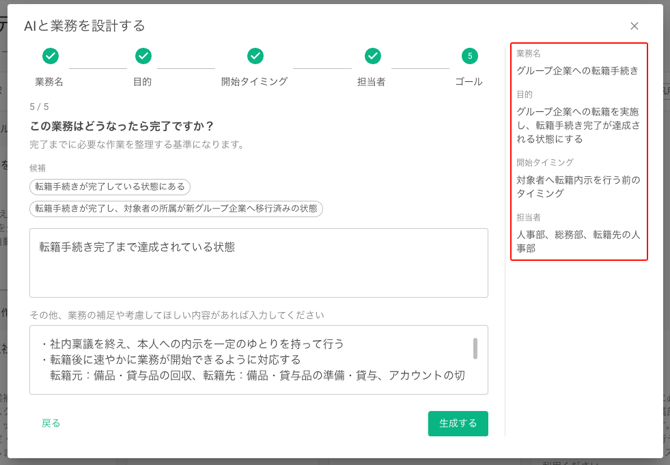Viewport: 670px width, 465px height.
Task: Click the 目的 step checkmark icon
Action: coord(143,56)
